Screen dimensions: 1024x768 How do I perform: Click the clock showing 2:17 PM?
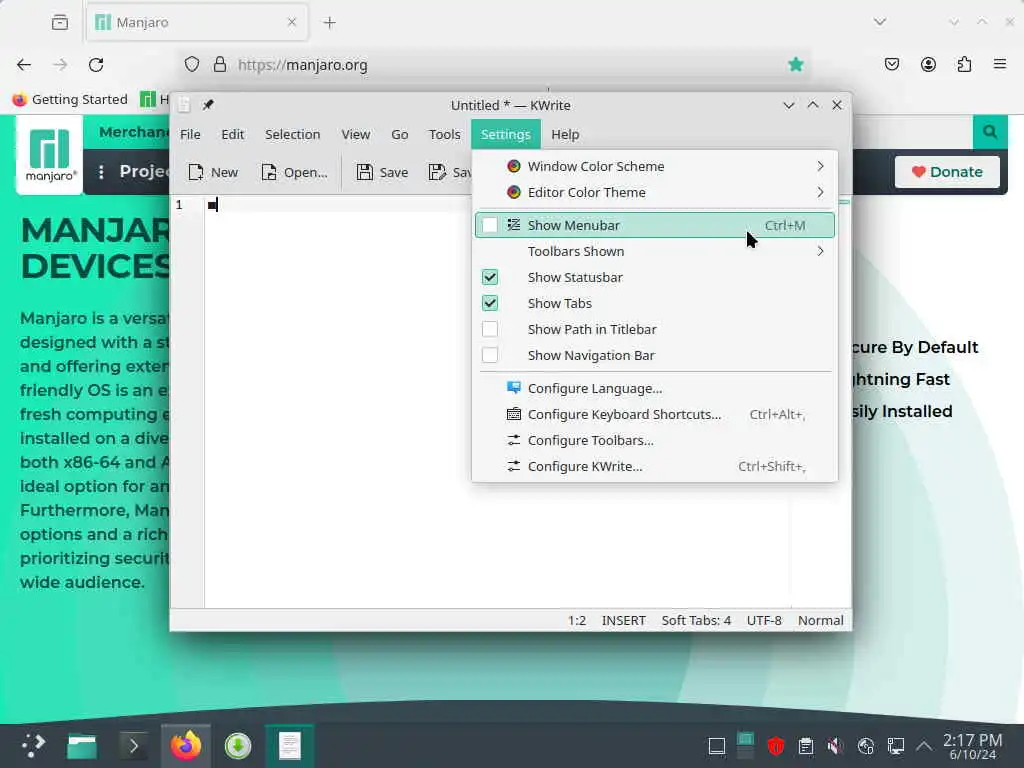point(972,746)
